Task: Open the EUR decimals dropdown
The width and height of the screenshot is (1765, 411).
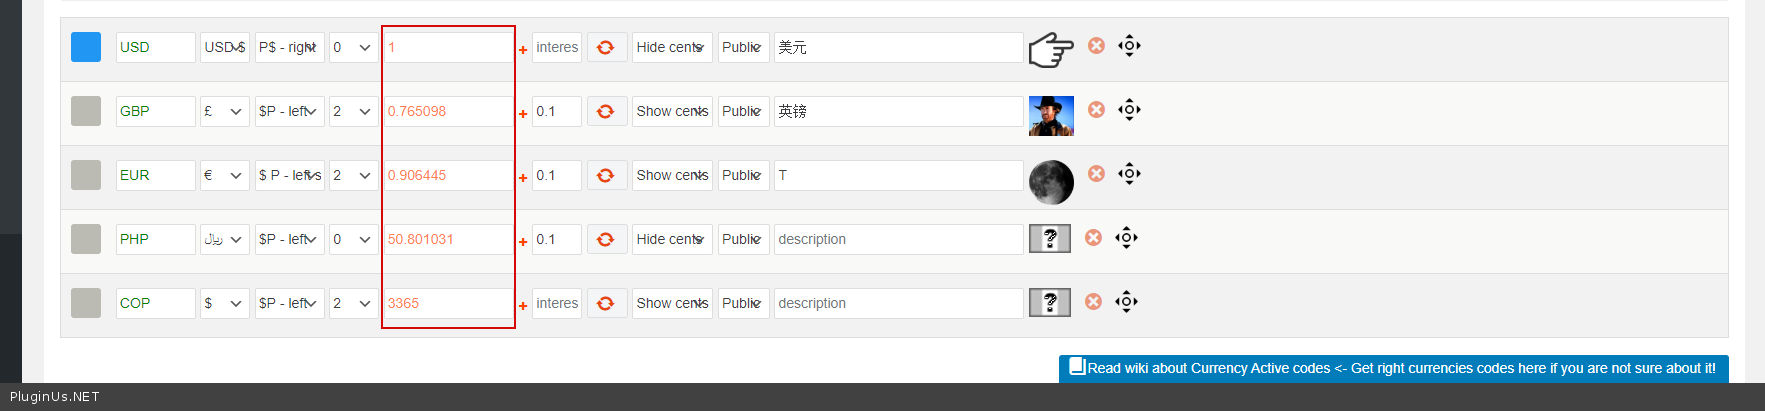Action: coord(353,175)
